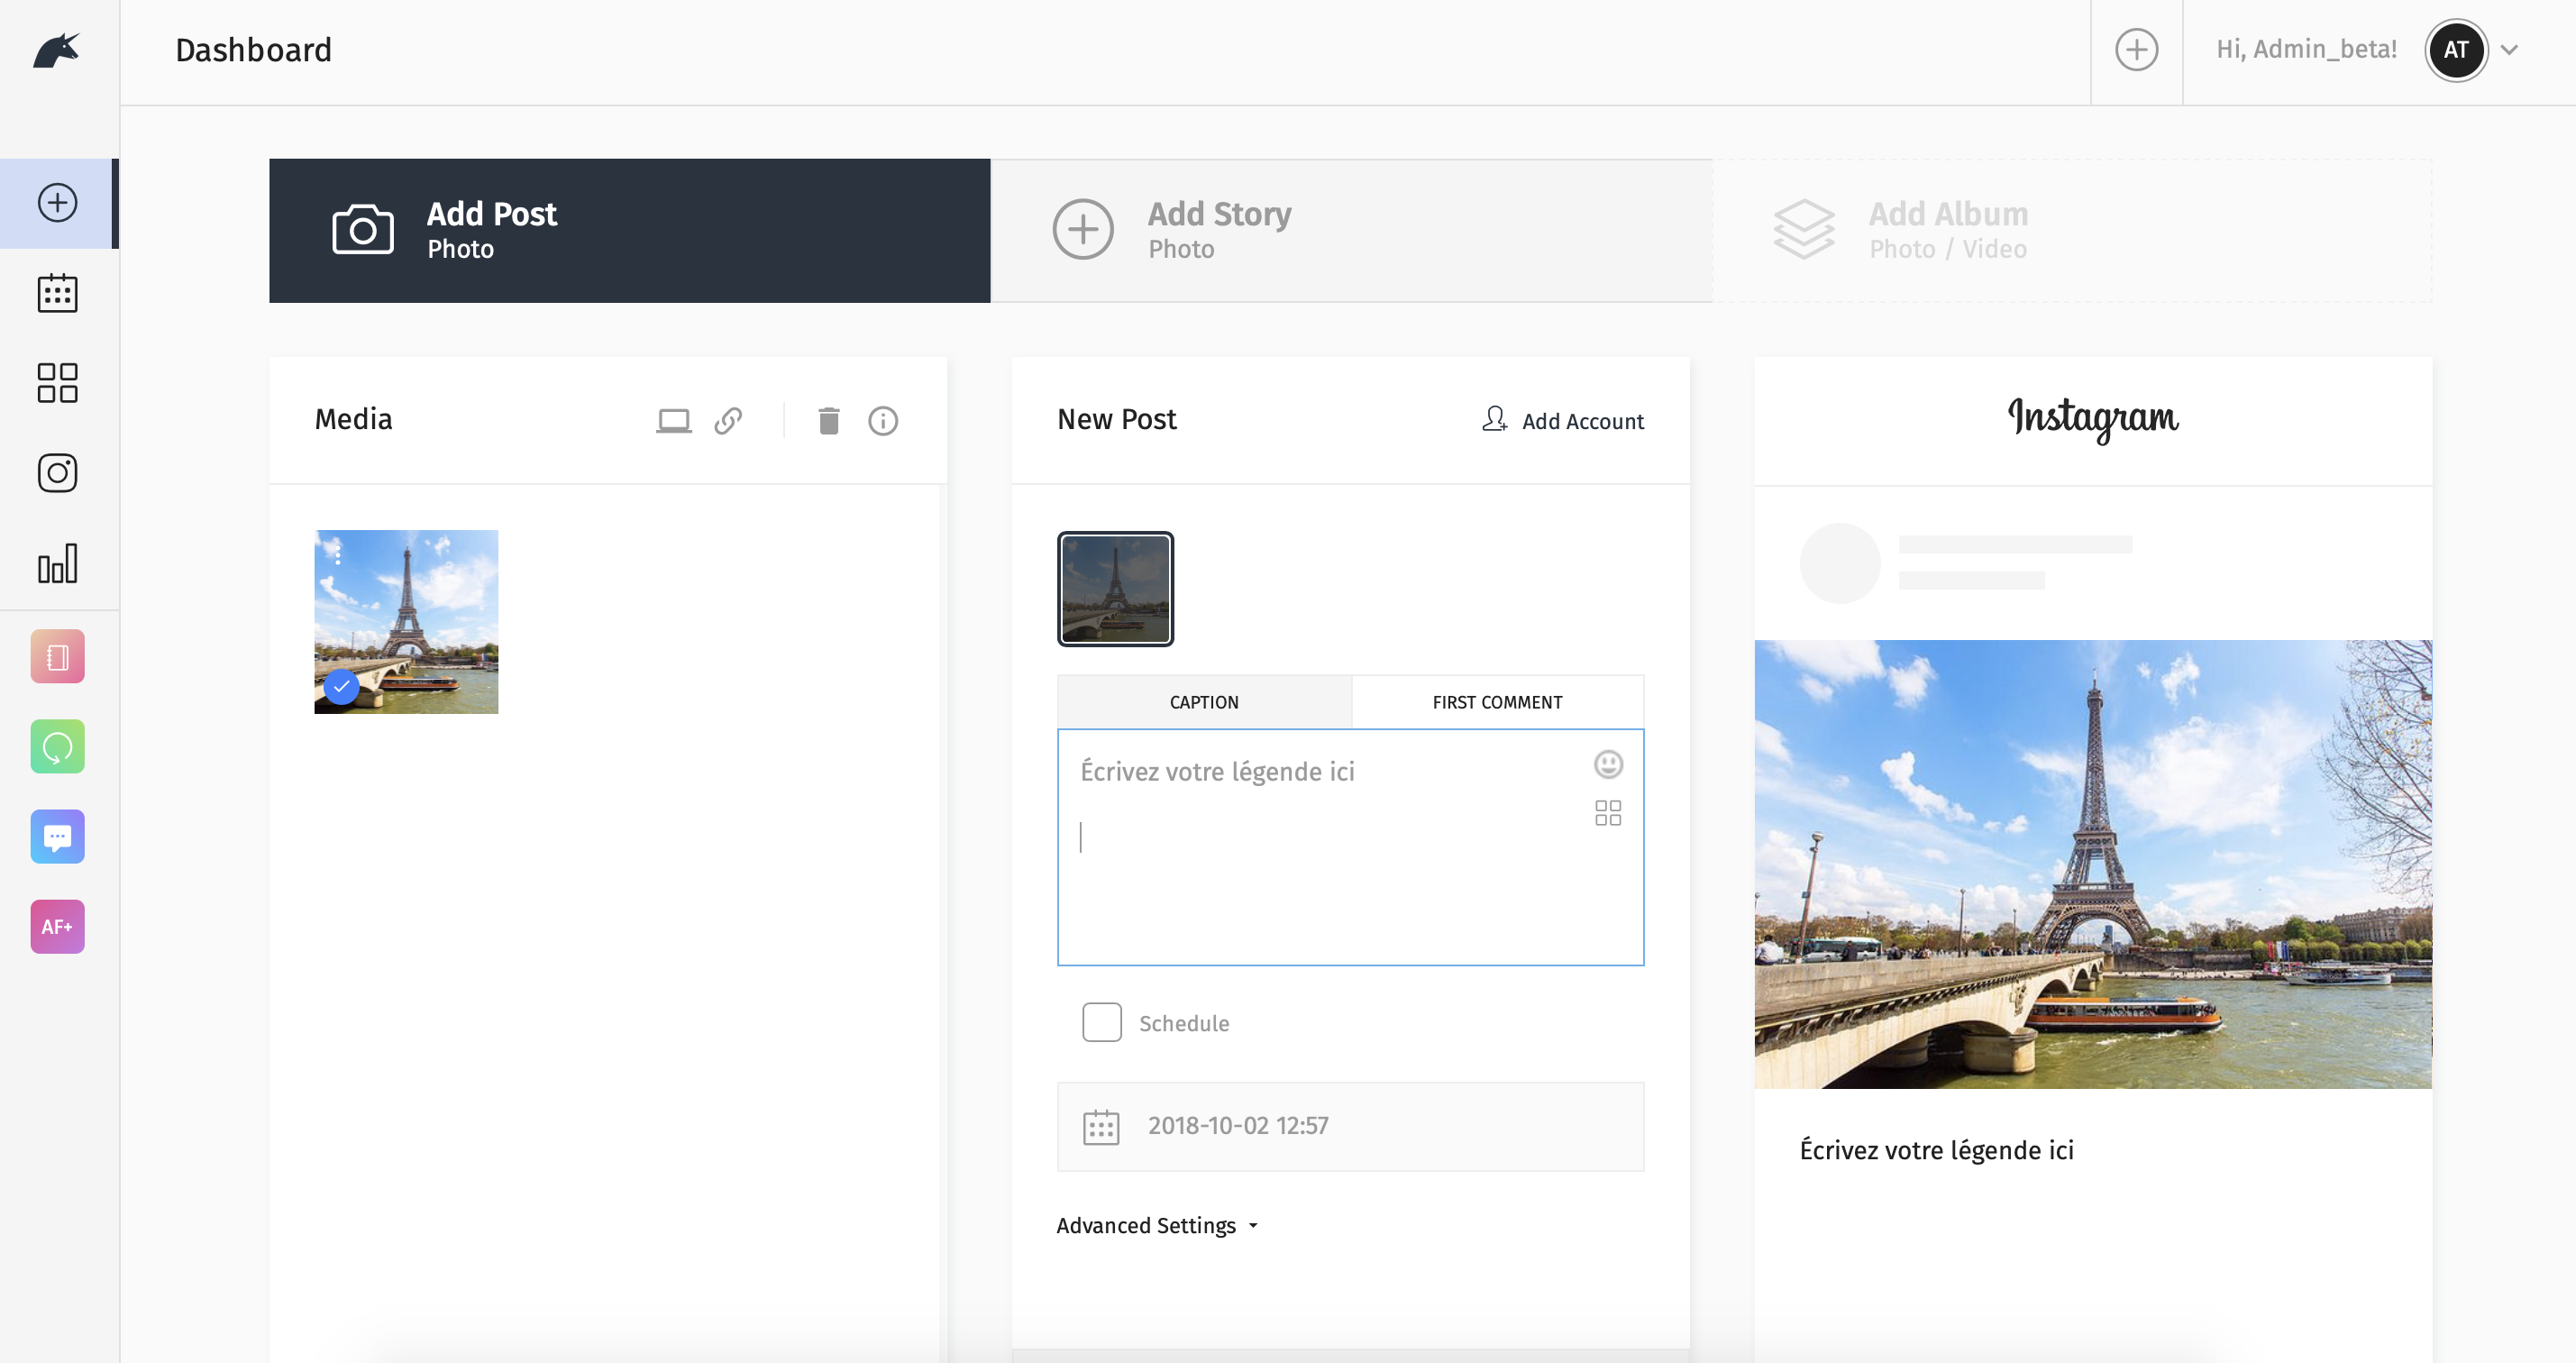2576x1363 pixels.
Task: Click the Dashboard page title
Action: [x=254, y=50]
